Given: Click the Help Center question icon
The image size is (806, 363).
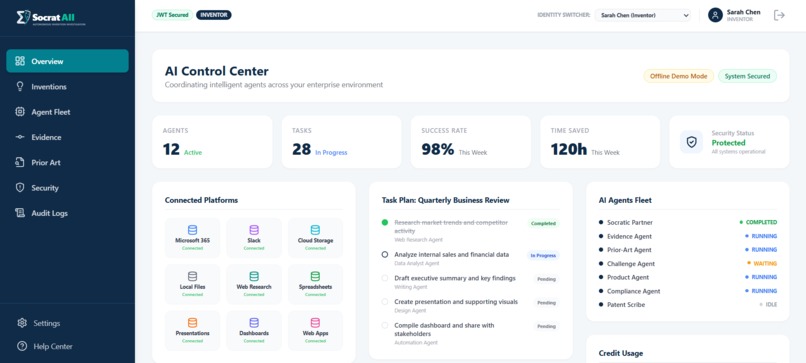Looking at the screenshot, I should [x=22, y=346].
